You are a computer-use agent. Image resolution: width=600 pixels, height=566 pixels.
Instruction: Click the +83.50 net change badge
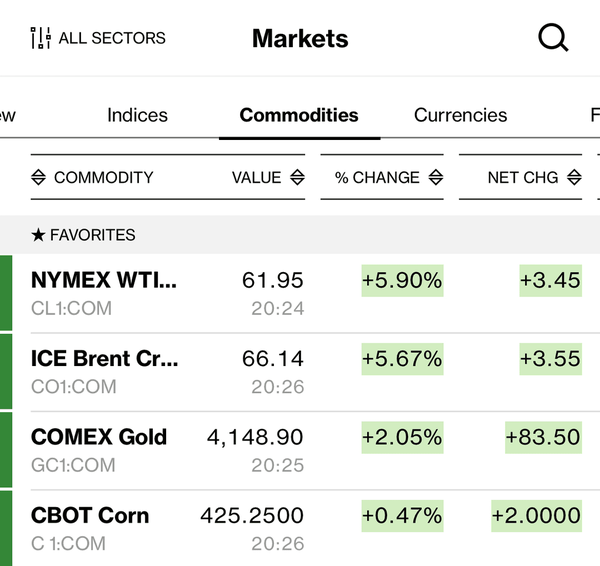pyautogui.click(x=544, y=437)
